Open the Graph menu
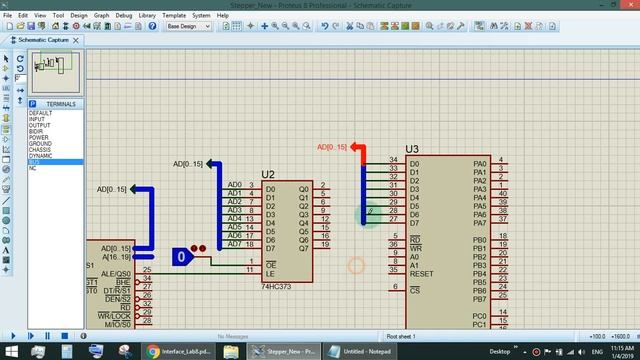 pyautogui.click(x=101, y=15)
